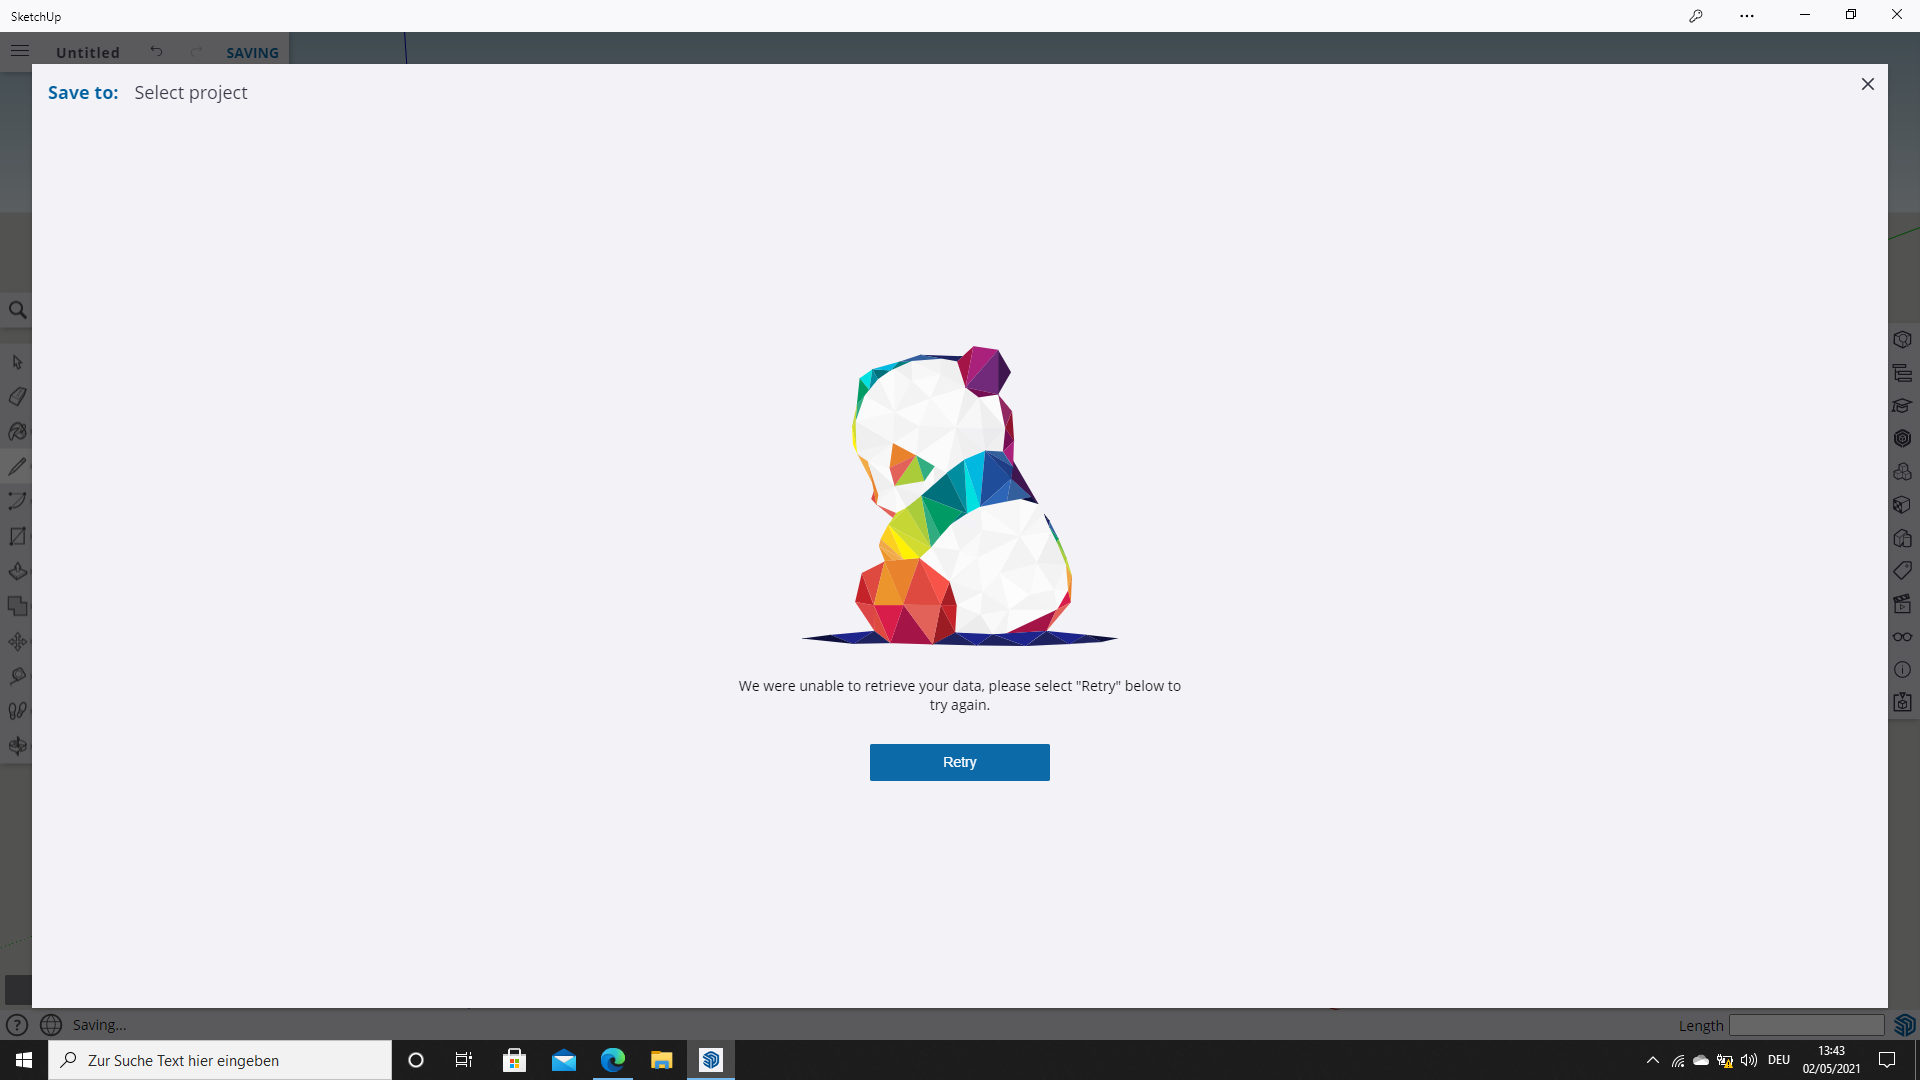Open the Tags panel

pos(1902,571)
